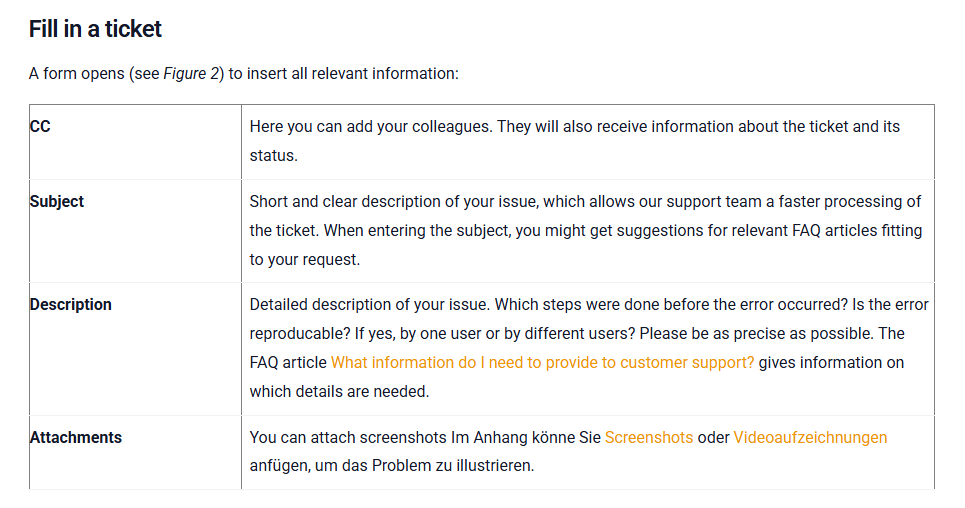This screenshot has height=508, width=965.
Task: Click the Subject row label
Action: click(x=57, y=202)
